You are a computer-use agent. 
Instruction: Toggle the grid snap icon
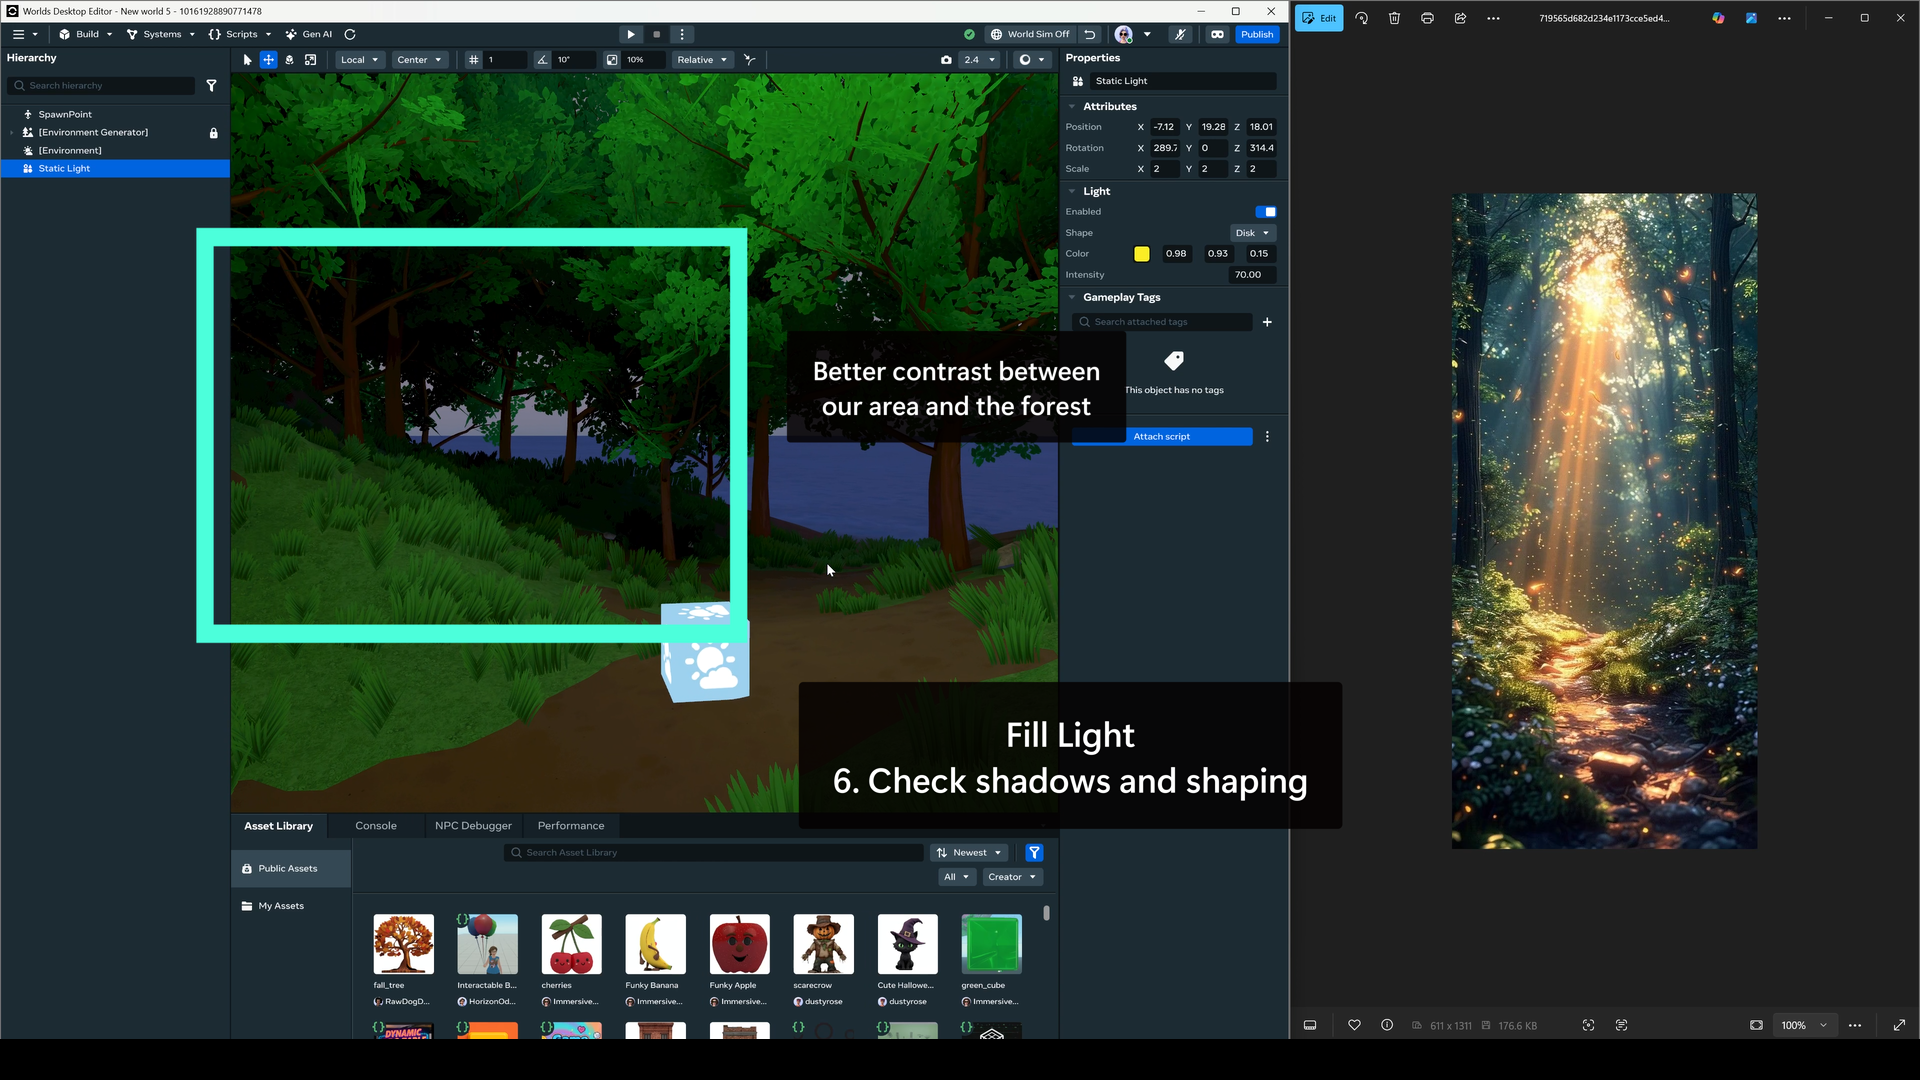[474, 60]
